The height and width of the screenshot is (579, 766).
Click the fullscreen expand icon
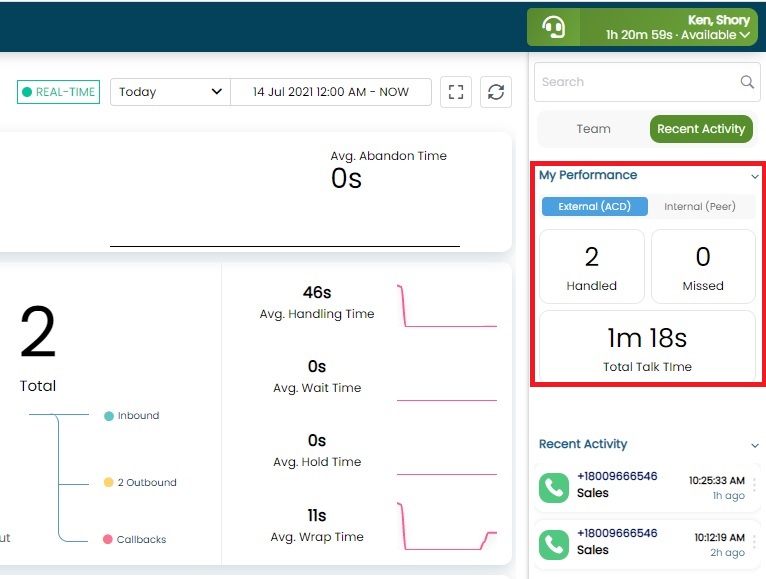456,92
